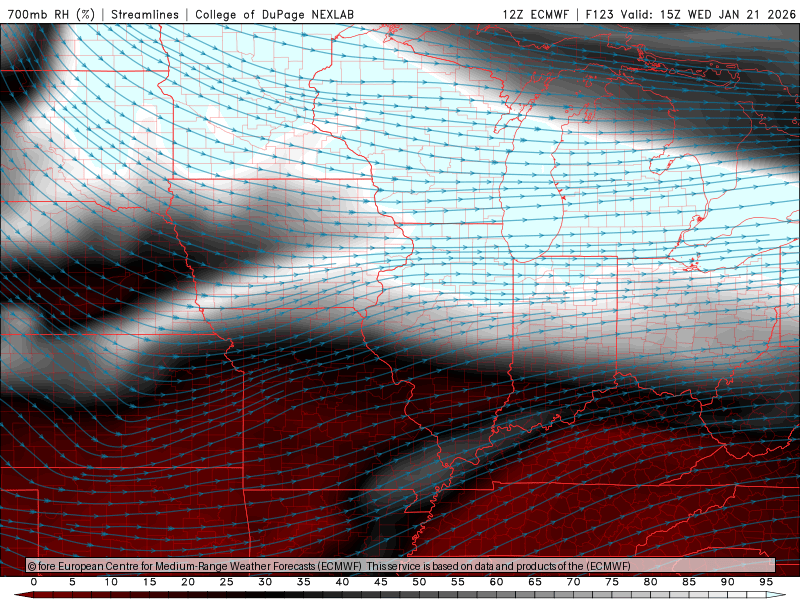
Task: Click the "45" humidity scale number
Action: point(381,582)
